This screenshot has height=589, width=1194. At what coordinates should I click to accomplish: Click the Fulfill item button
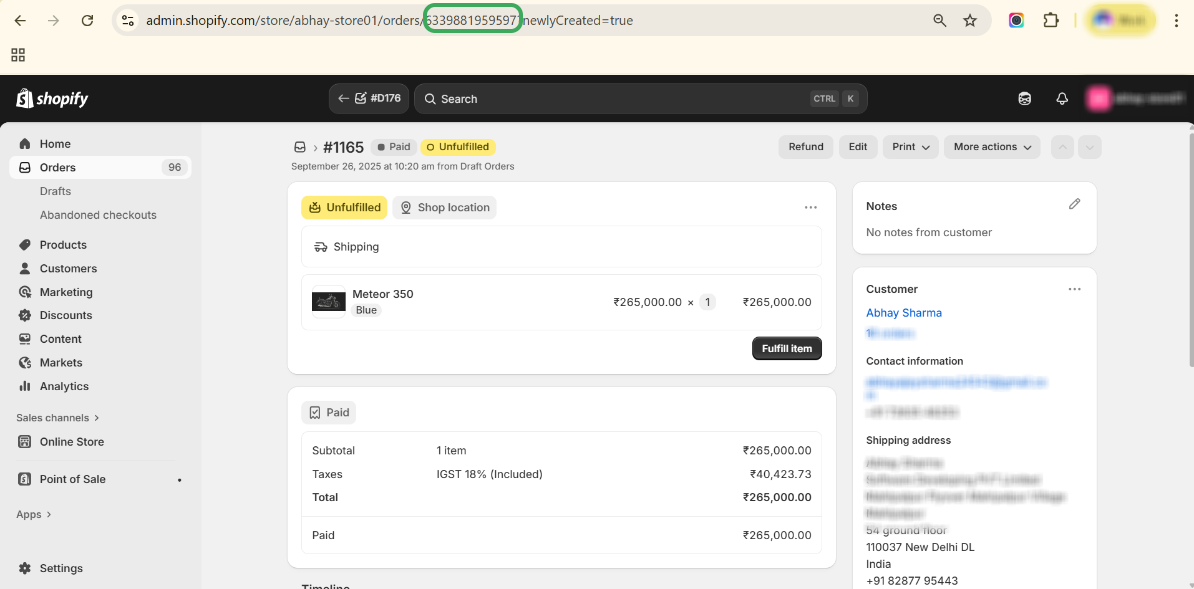point(787,348)
